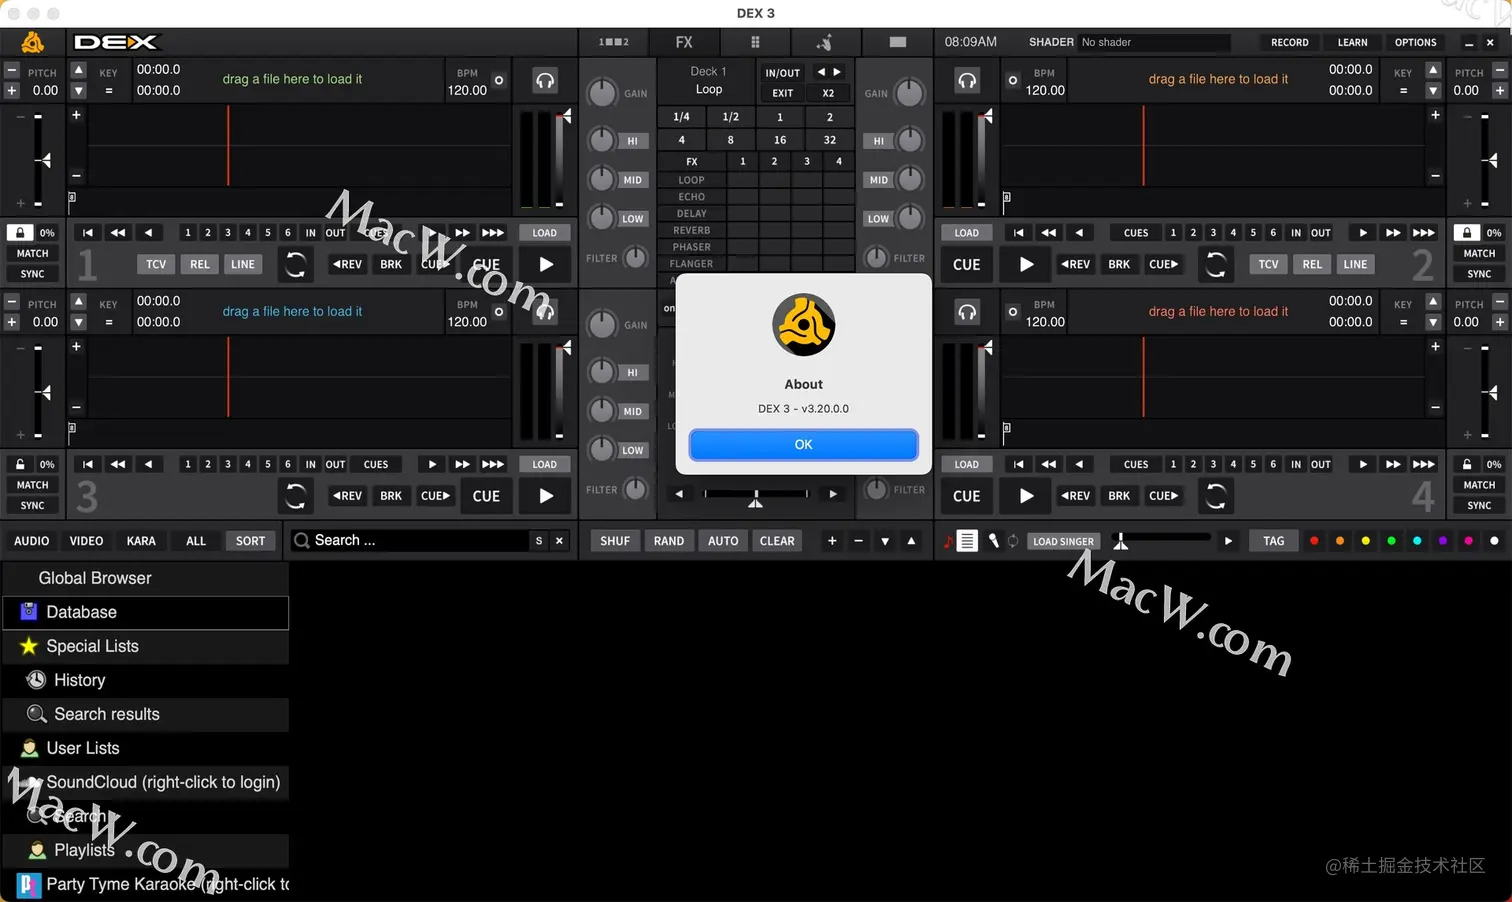The width and height of the screenshot is (1512, 902).
Task: Toggle SYNC on deck 1
Action: pos(32,274)
